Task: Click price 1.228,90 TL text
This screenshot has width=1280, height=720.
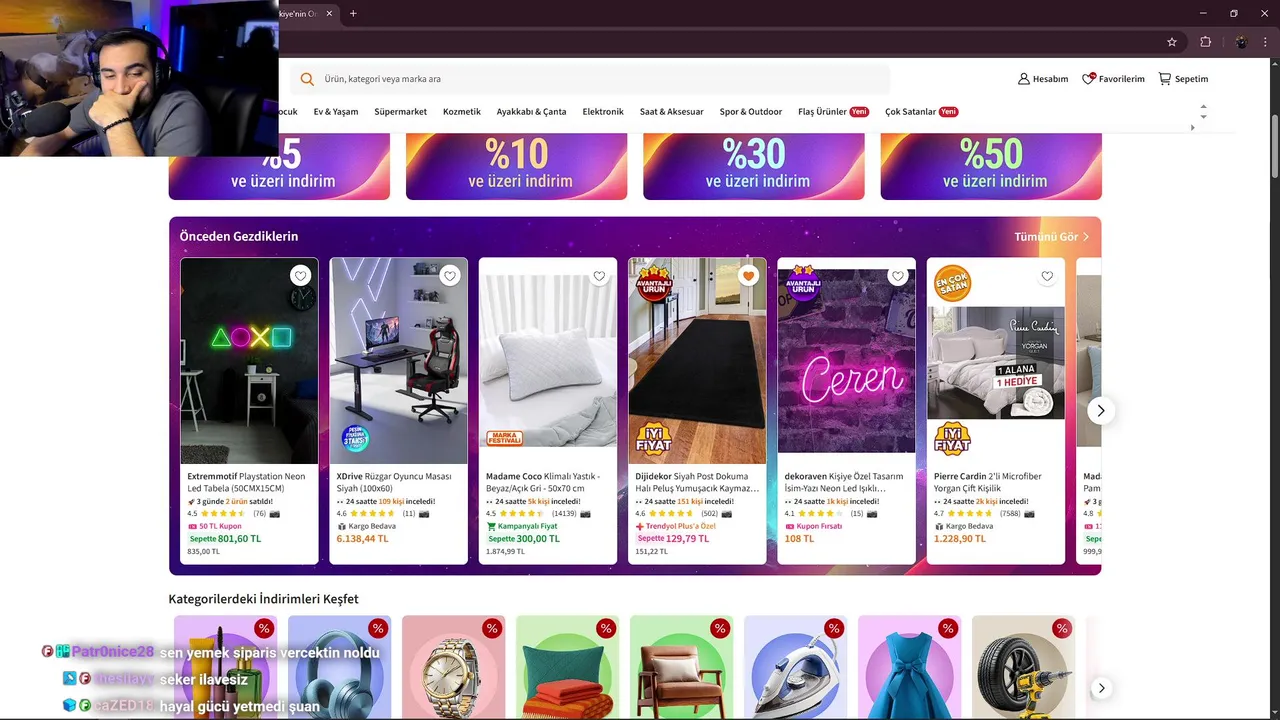Action: click(x=960, y=538)
